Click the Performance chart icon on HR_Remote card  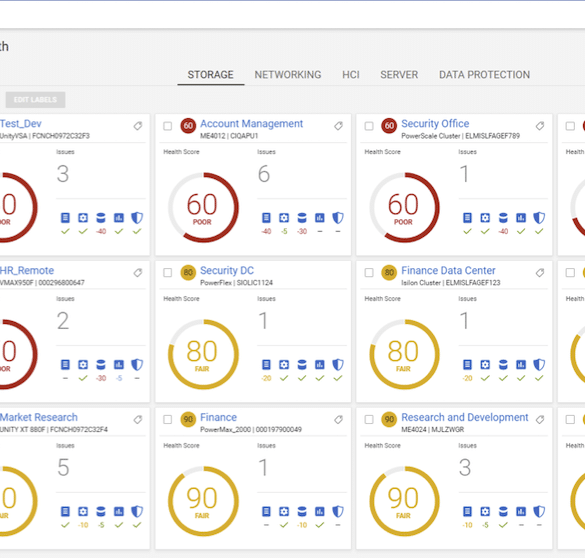point(119,364)
